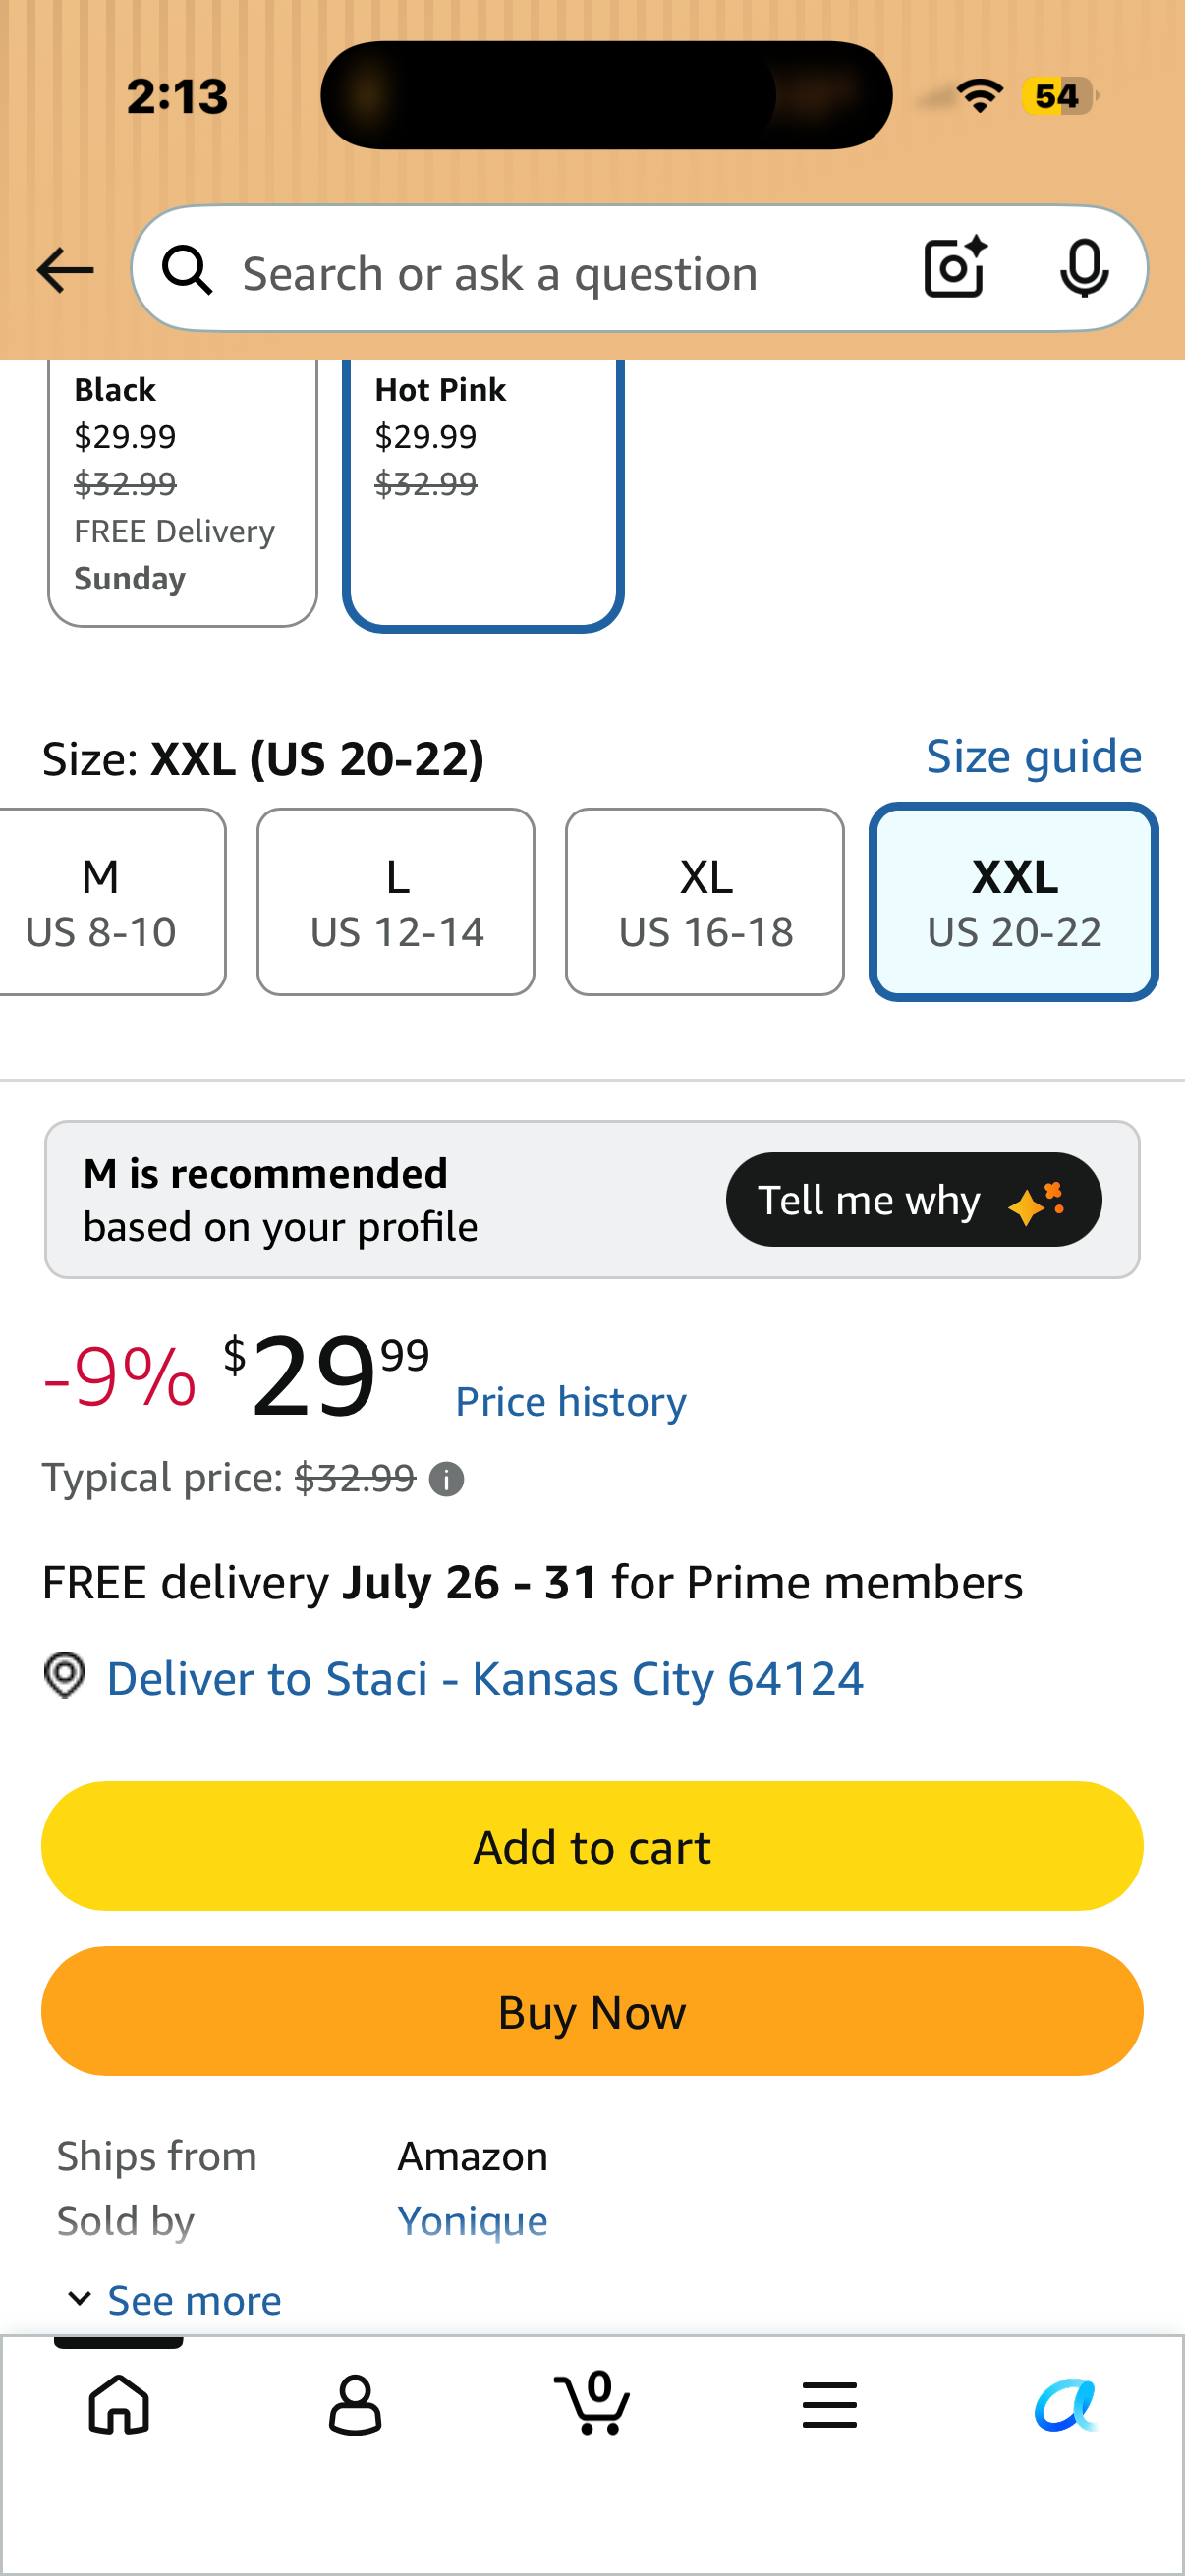This screenshot has width=1185, height=2576.
Task: Click the Add to cart button
Action: point(592,1846)
